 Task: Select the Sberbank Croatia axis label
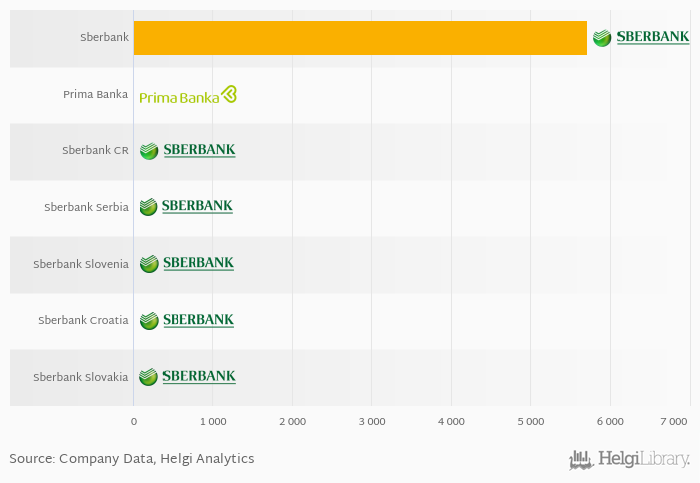point(83,320)
